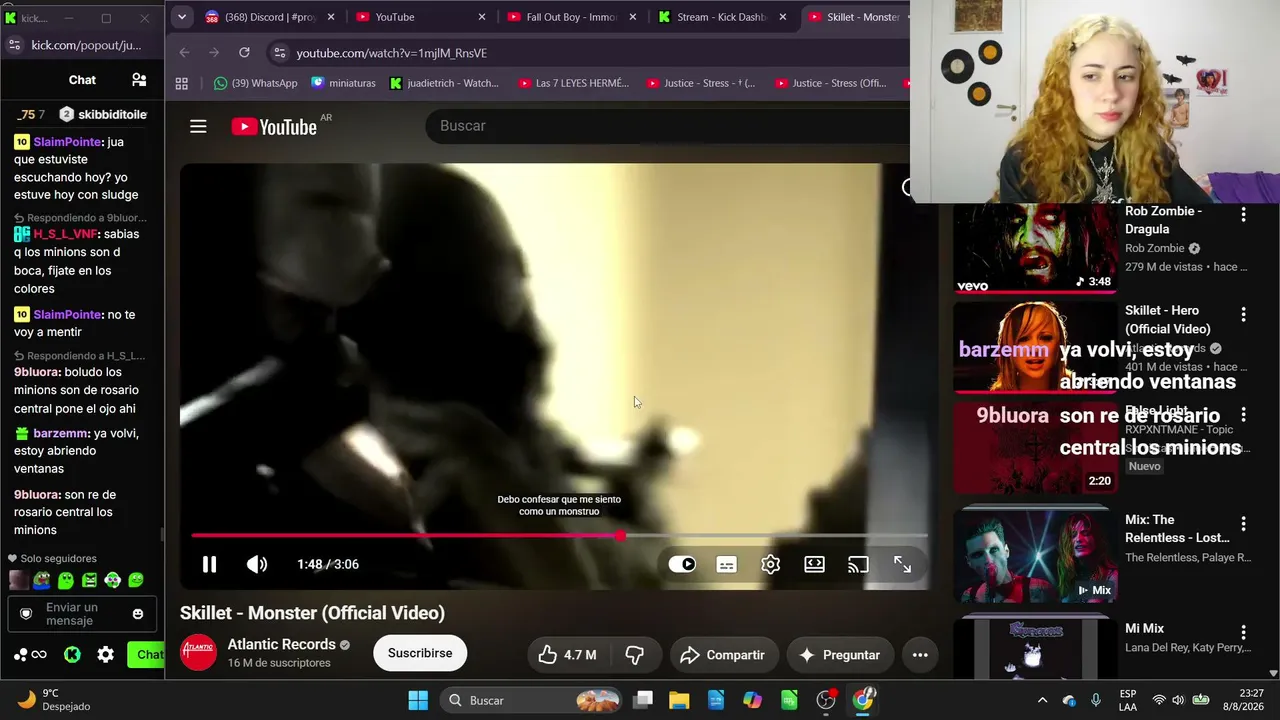Open options for Rob Zombie Dragula video
This screenshot has height=720, width=1280.
click(1243, 215)
